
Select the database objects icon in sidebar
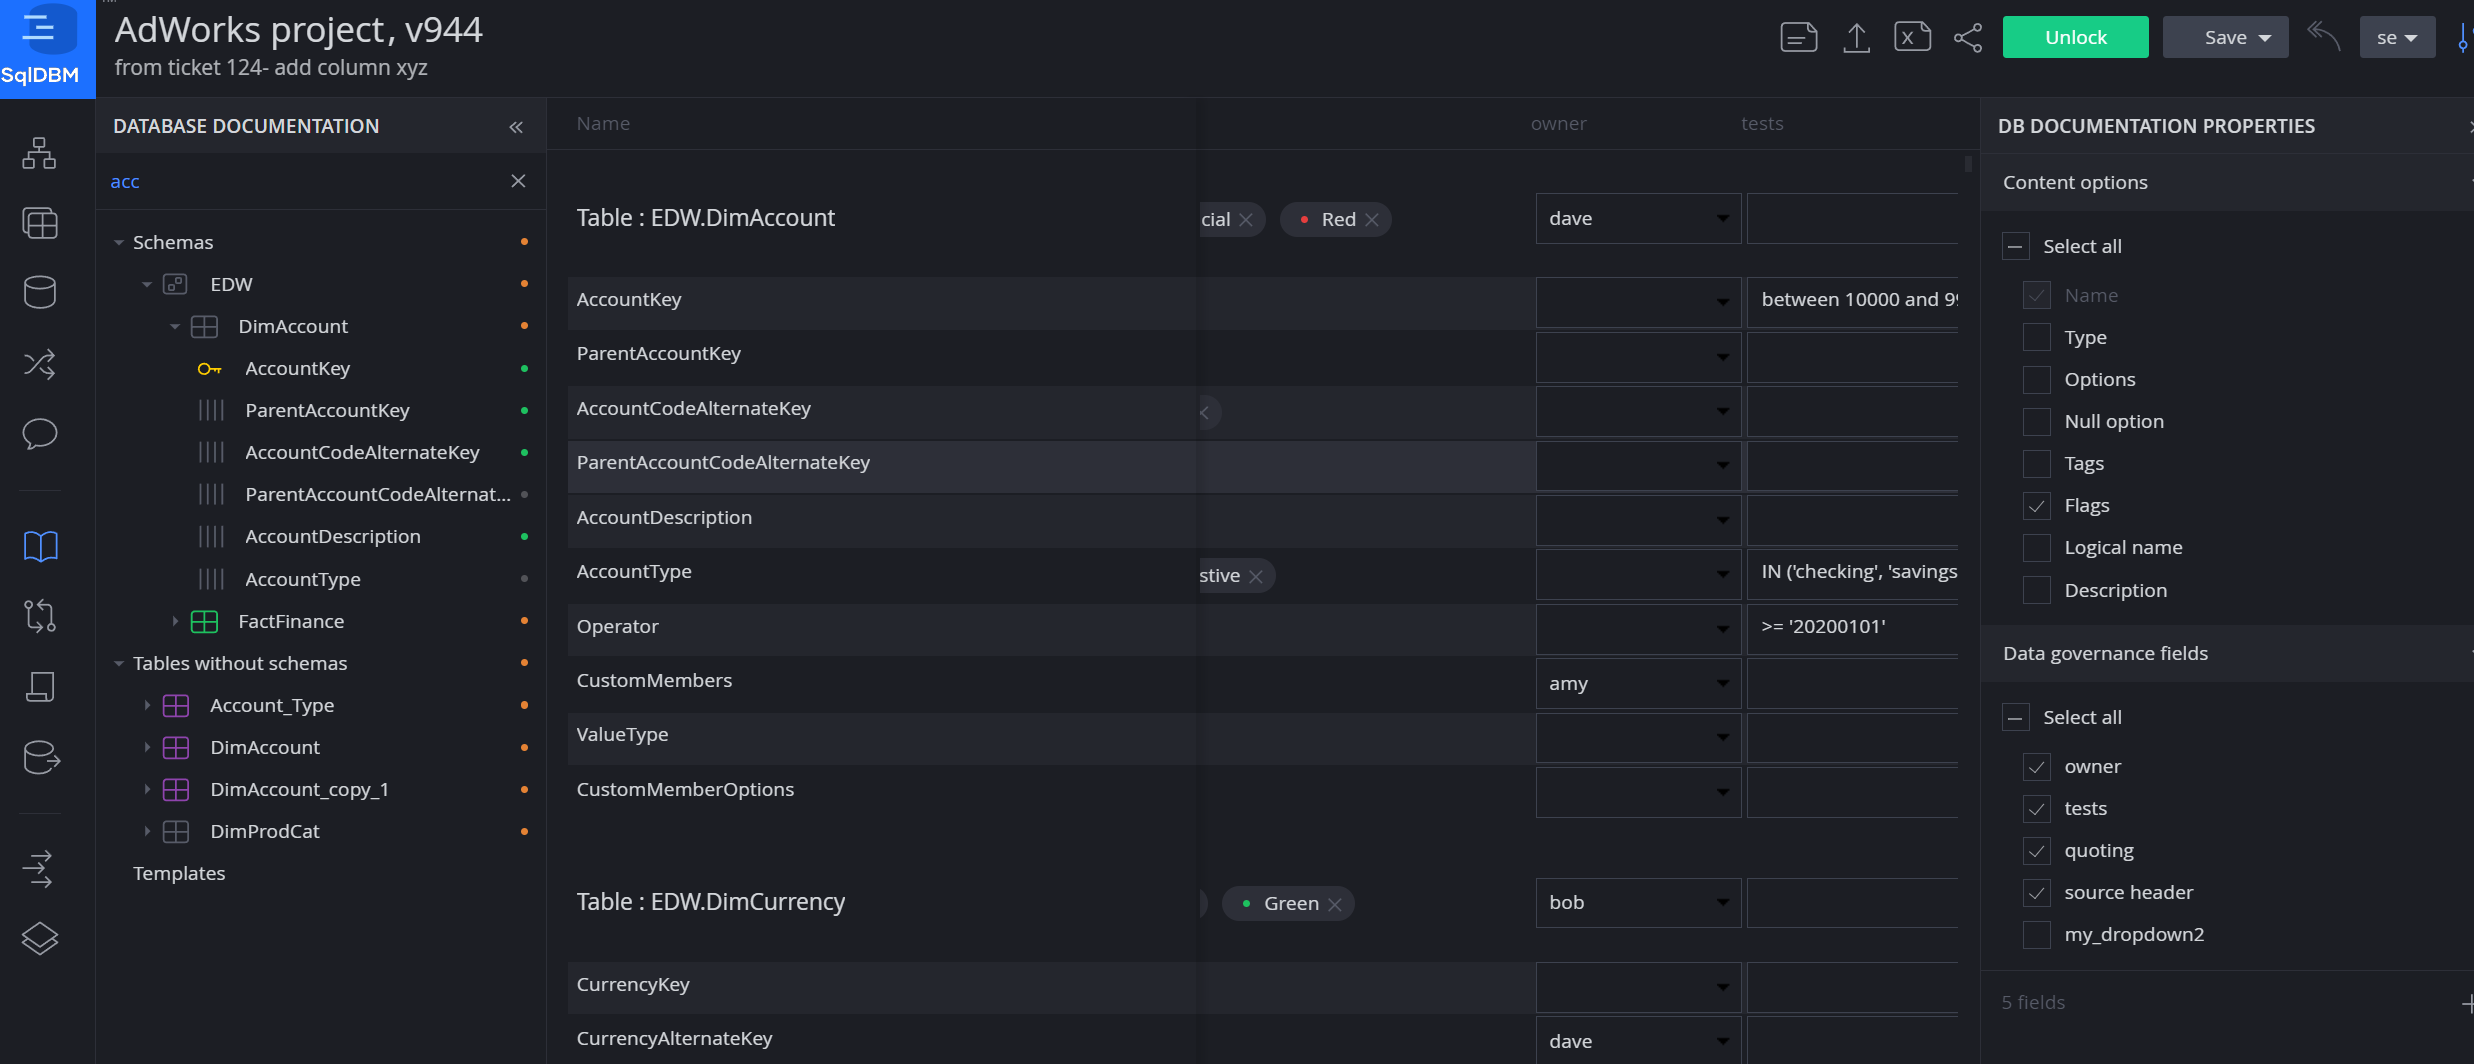tap(39, 292)
